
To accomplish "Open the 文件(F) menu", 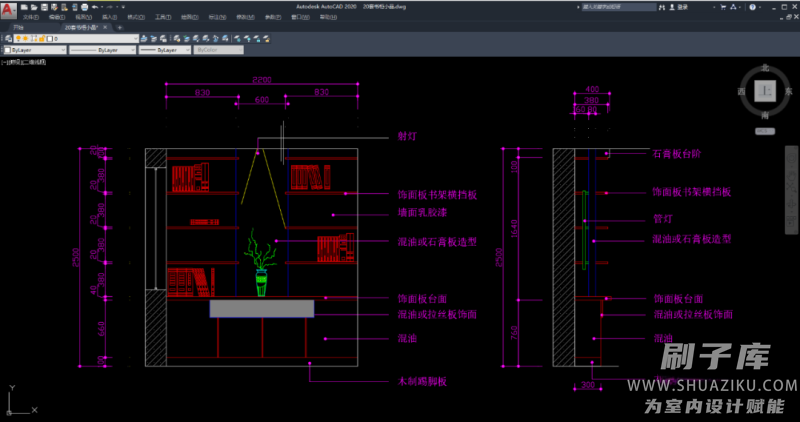I will point(31,17).
